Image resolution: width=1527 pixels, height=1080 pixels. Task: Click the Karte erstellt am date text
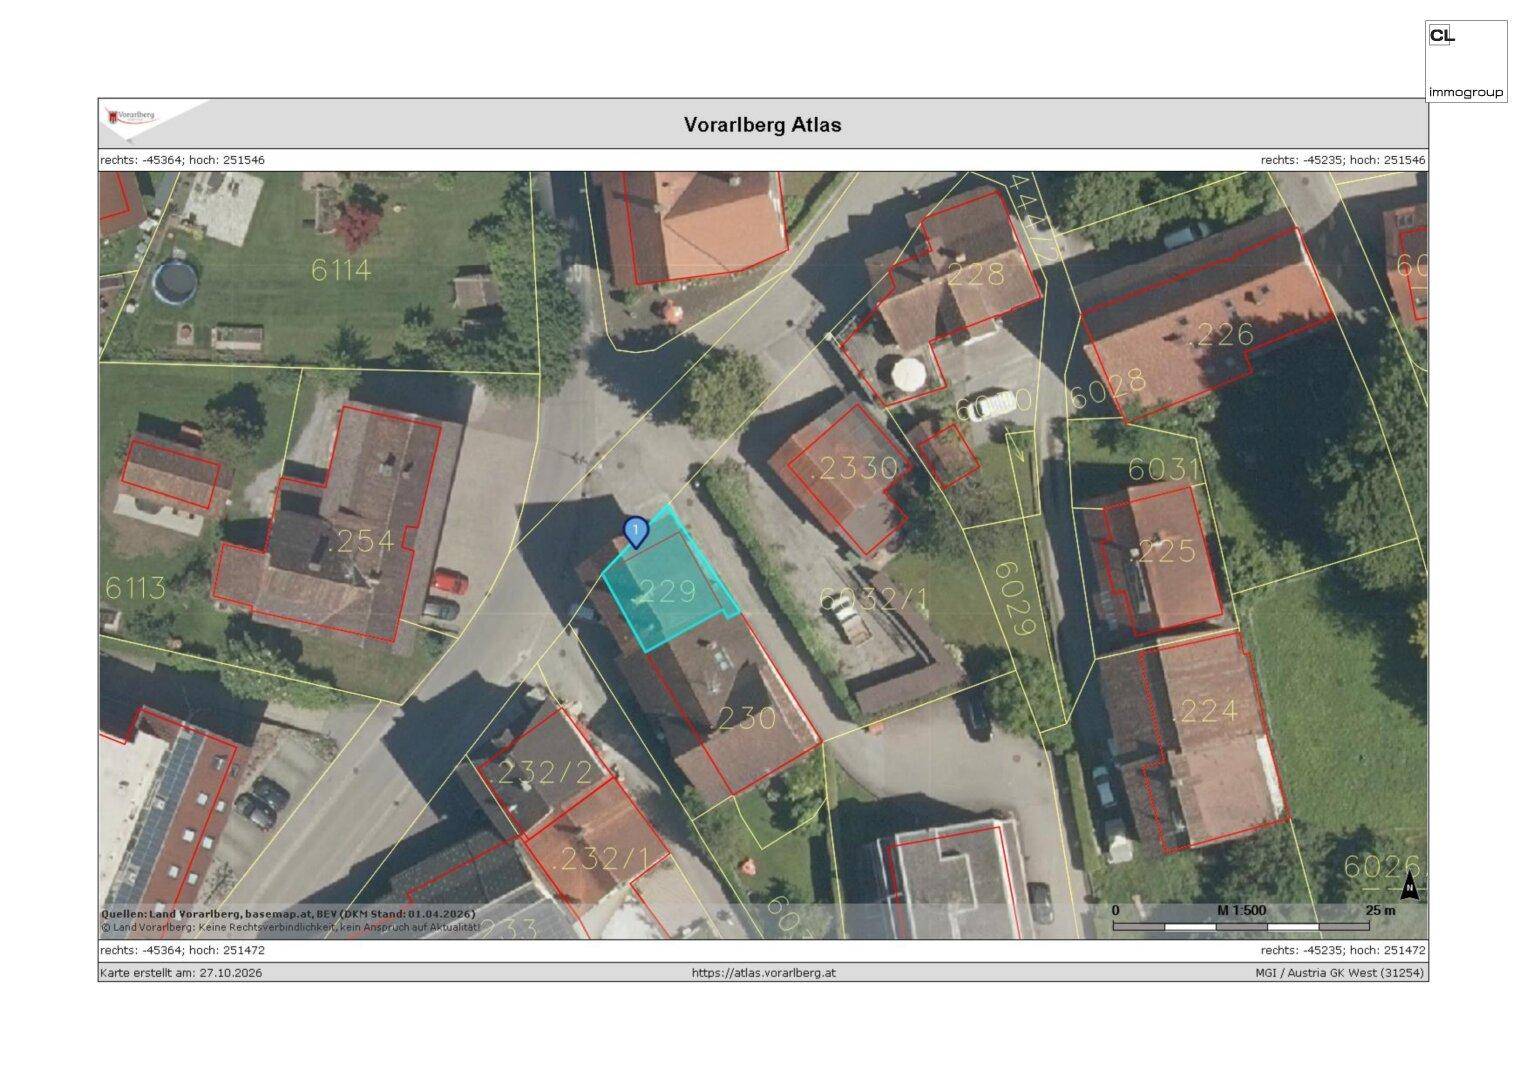181,972
